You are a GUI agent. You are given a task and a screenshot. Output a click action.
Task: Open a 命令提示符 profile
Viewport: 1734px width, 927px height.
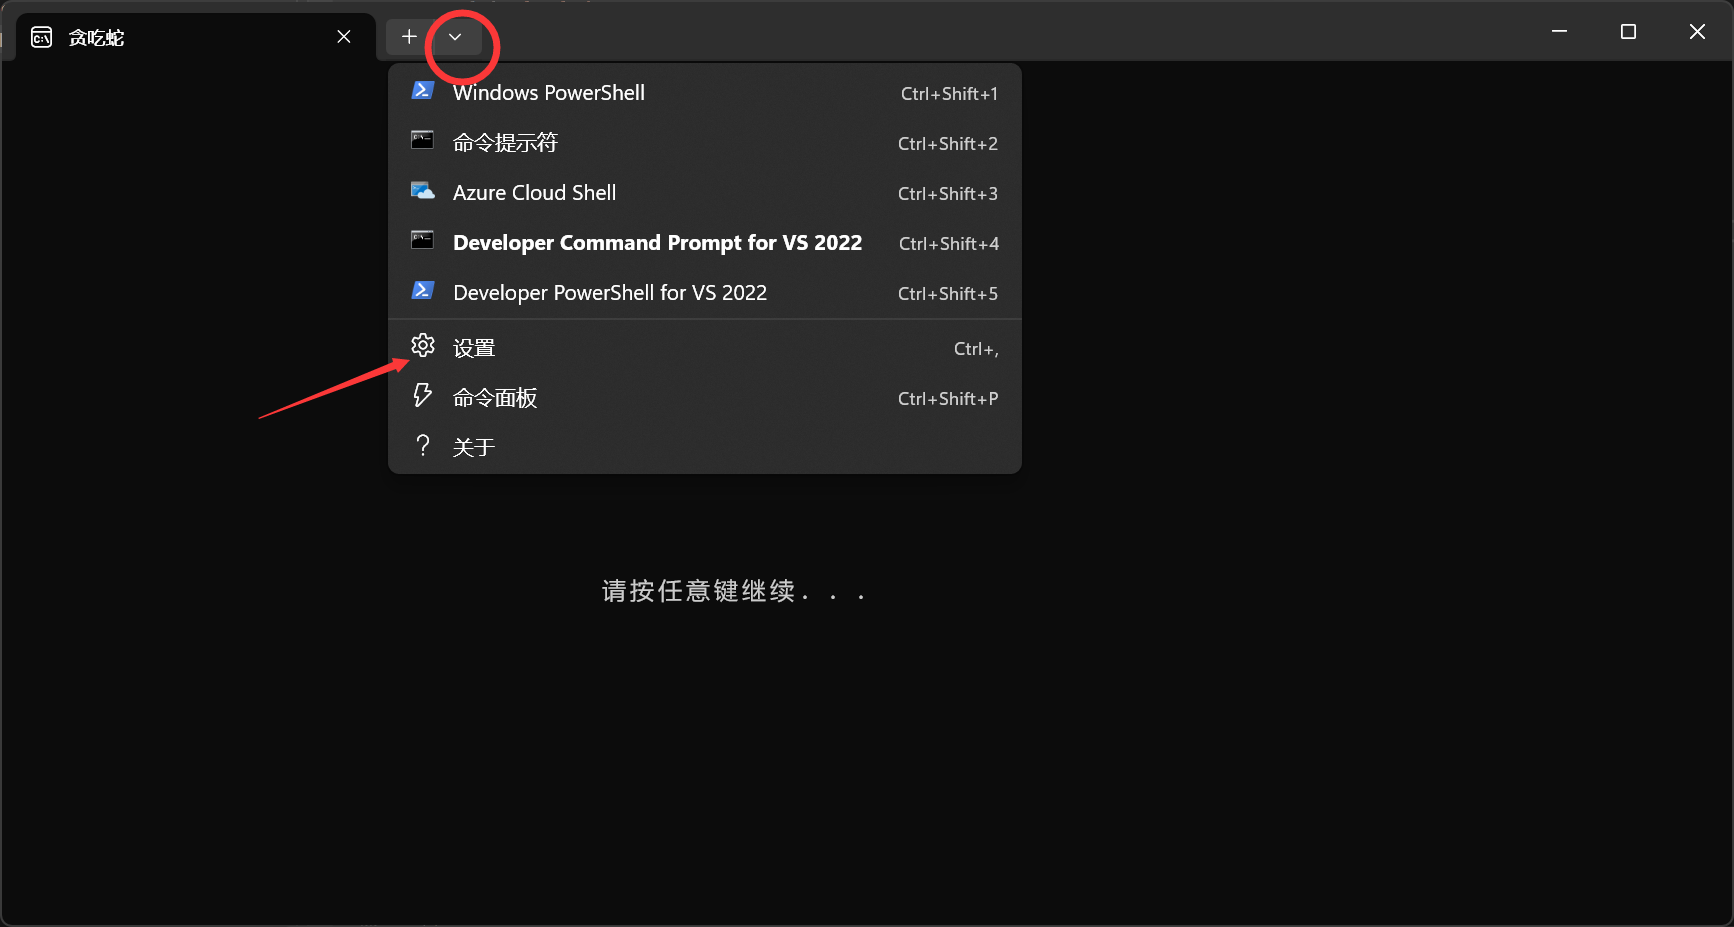pos(704,143)
